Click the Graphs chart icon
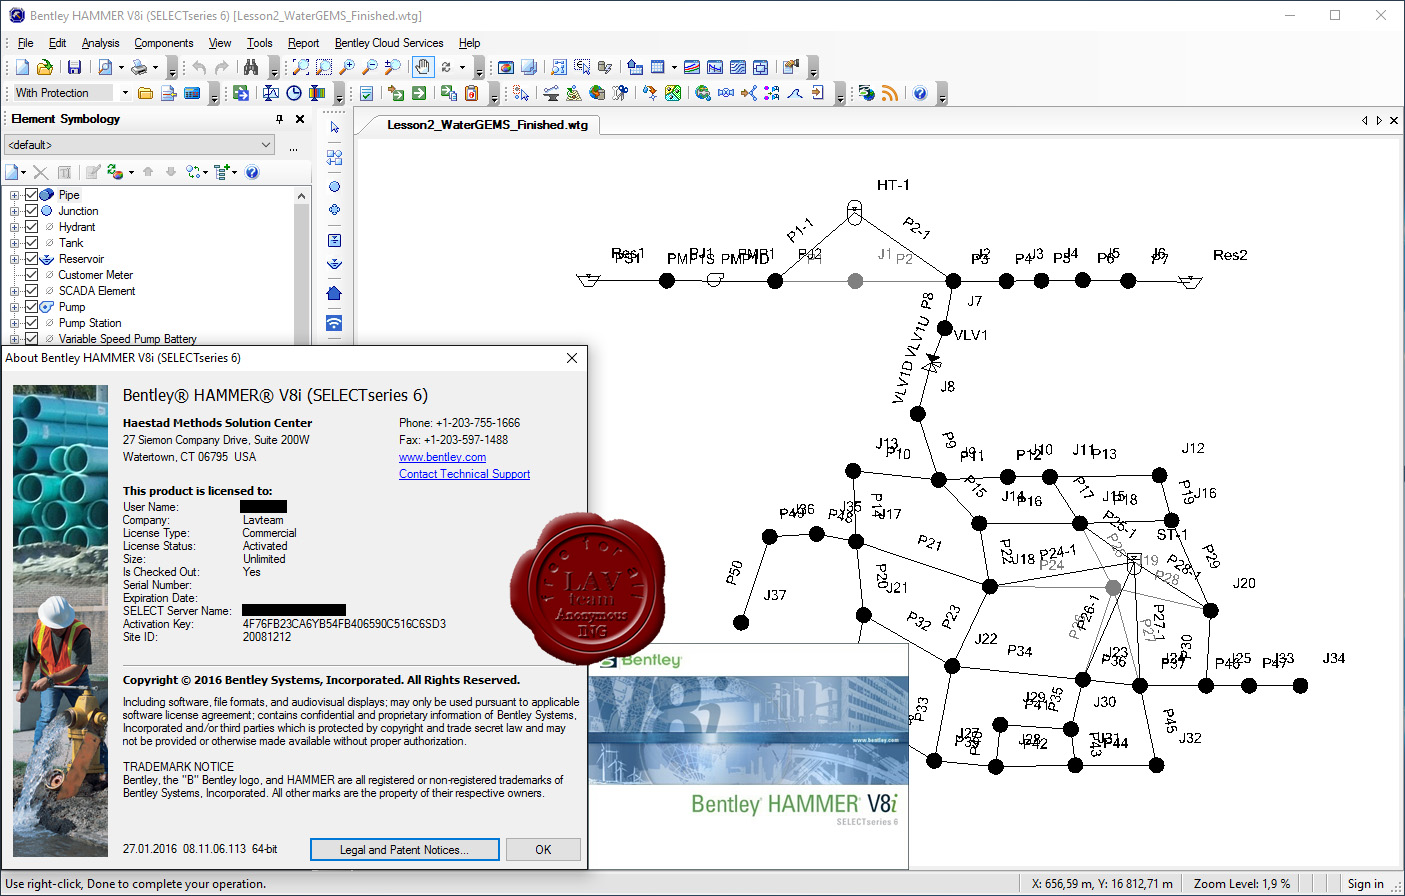Viewport: 1405px width, 896px height. pyautogui.click(x=691, y=67)
